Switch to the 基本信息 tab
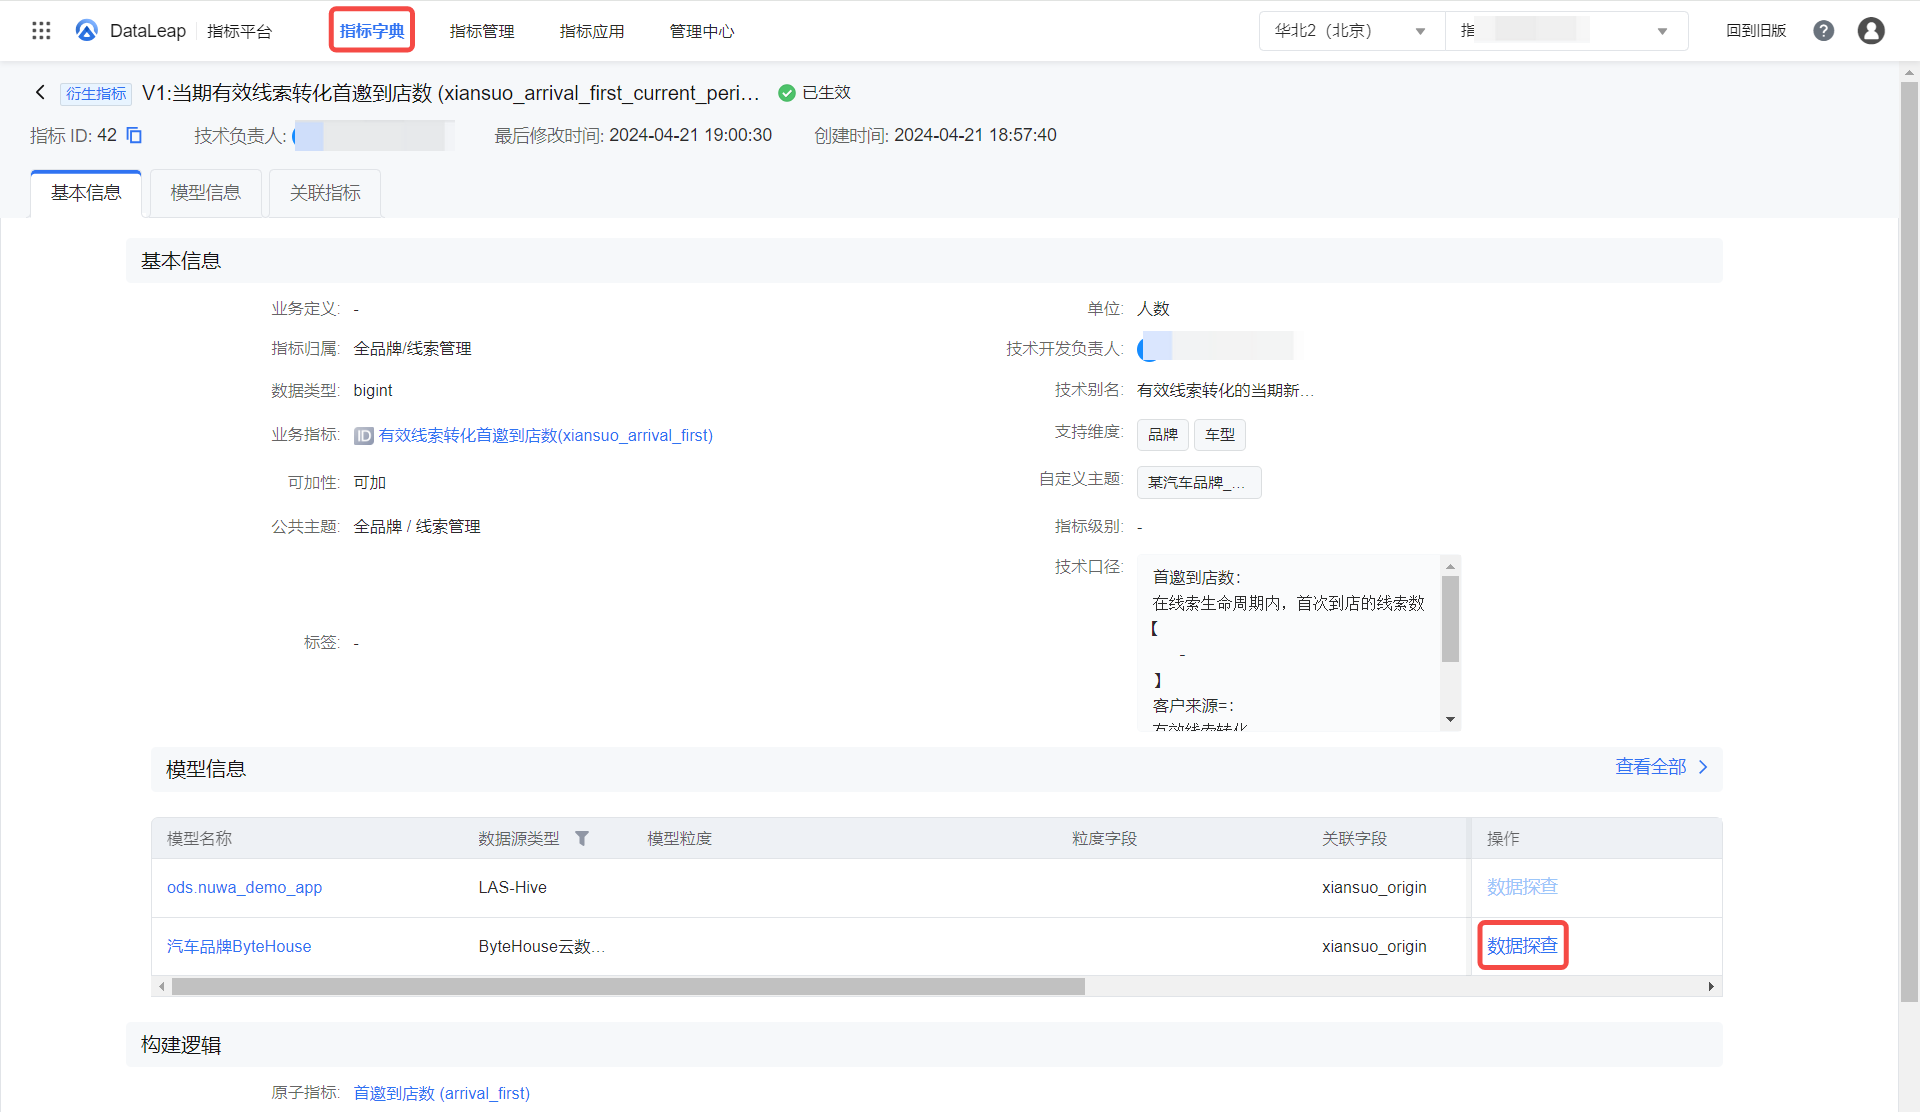1920x1112 pixels. (x=86, y=193)
